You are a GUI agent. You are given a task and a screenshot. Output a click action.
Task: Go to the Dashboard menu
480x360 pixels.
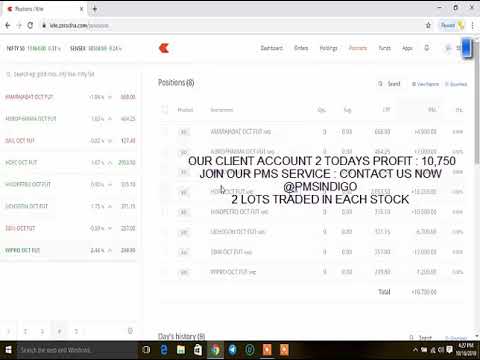point(271,48)
